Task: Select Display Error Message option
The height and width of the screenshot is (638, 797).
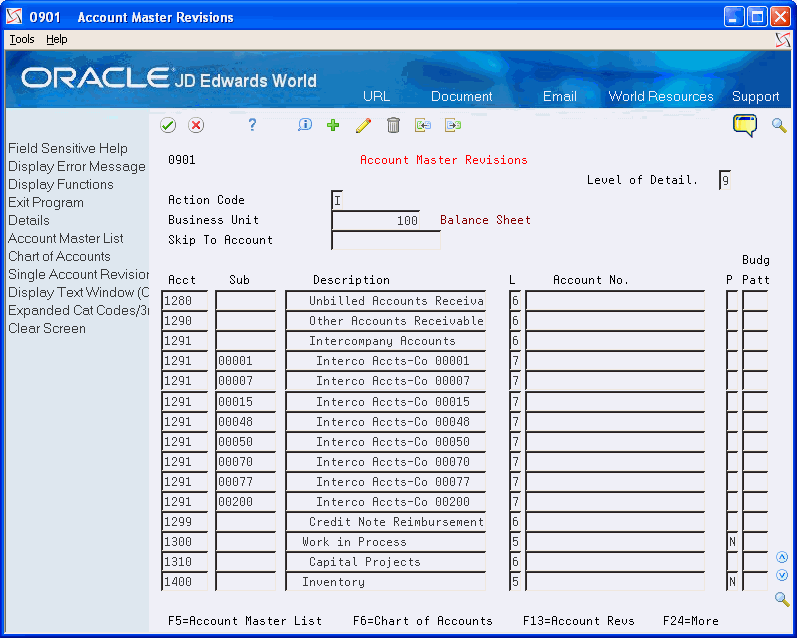Action: tap(77, 166)
